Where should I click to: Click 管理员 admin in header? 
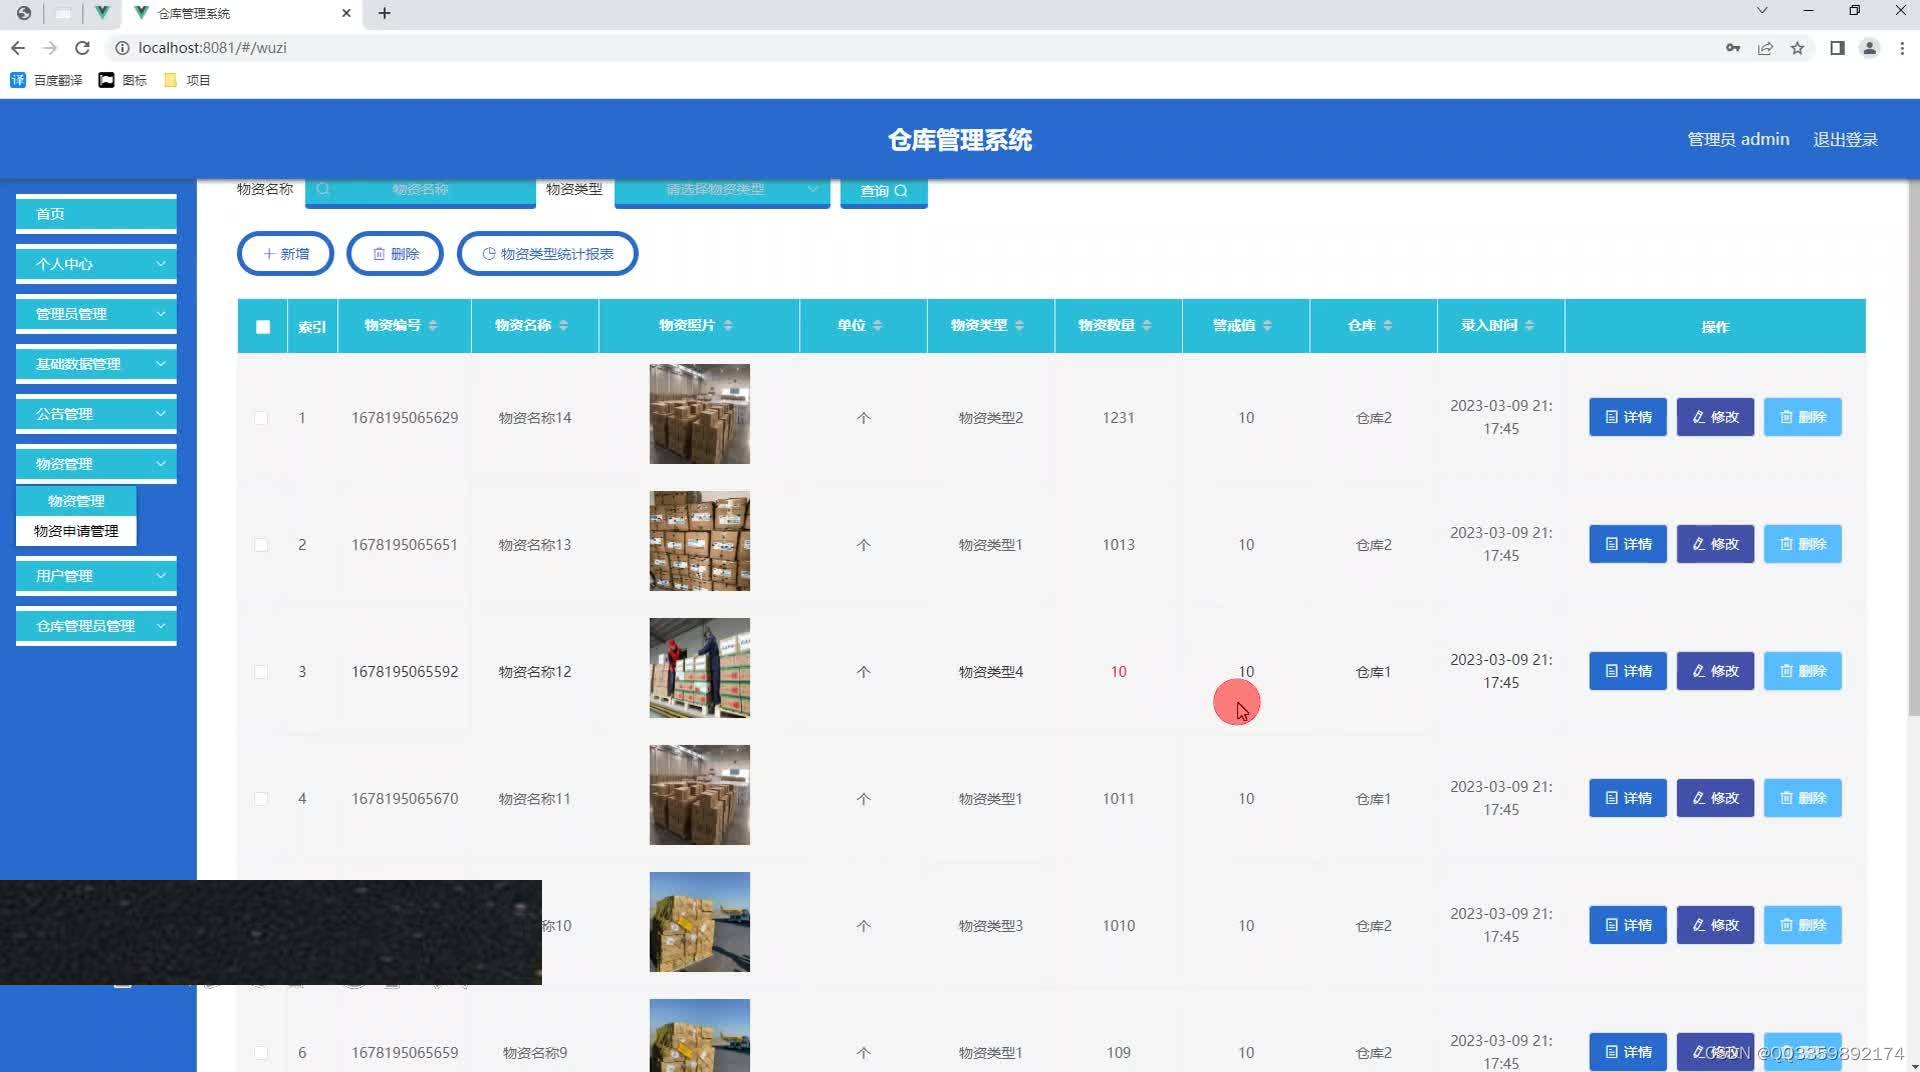point(1738,139)
